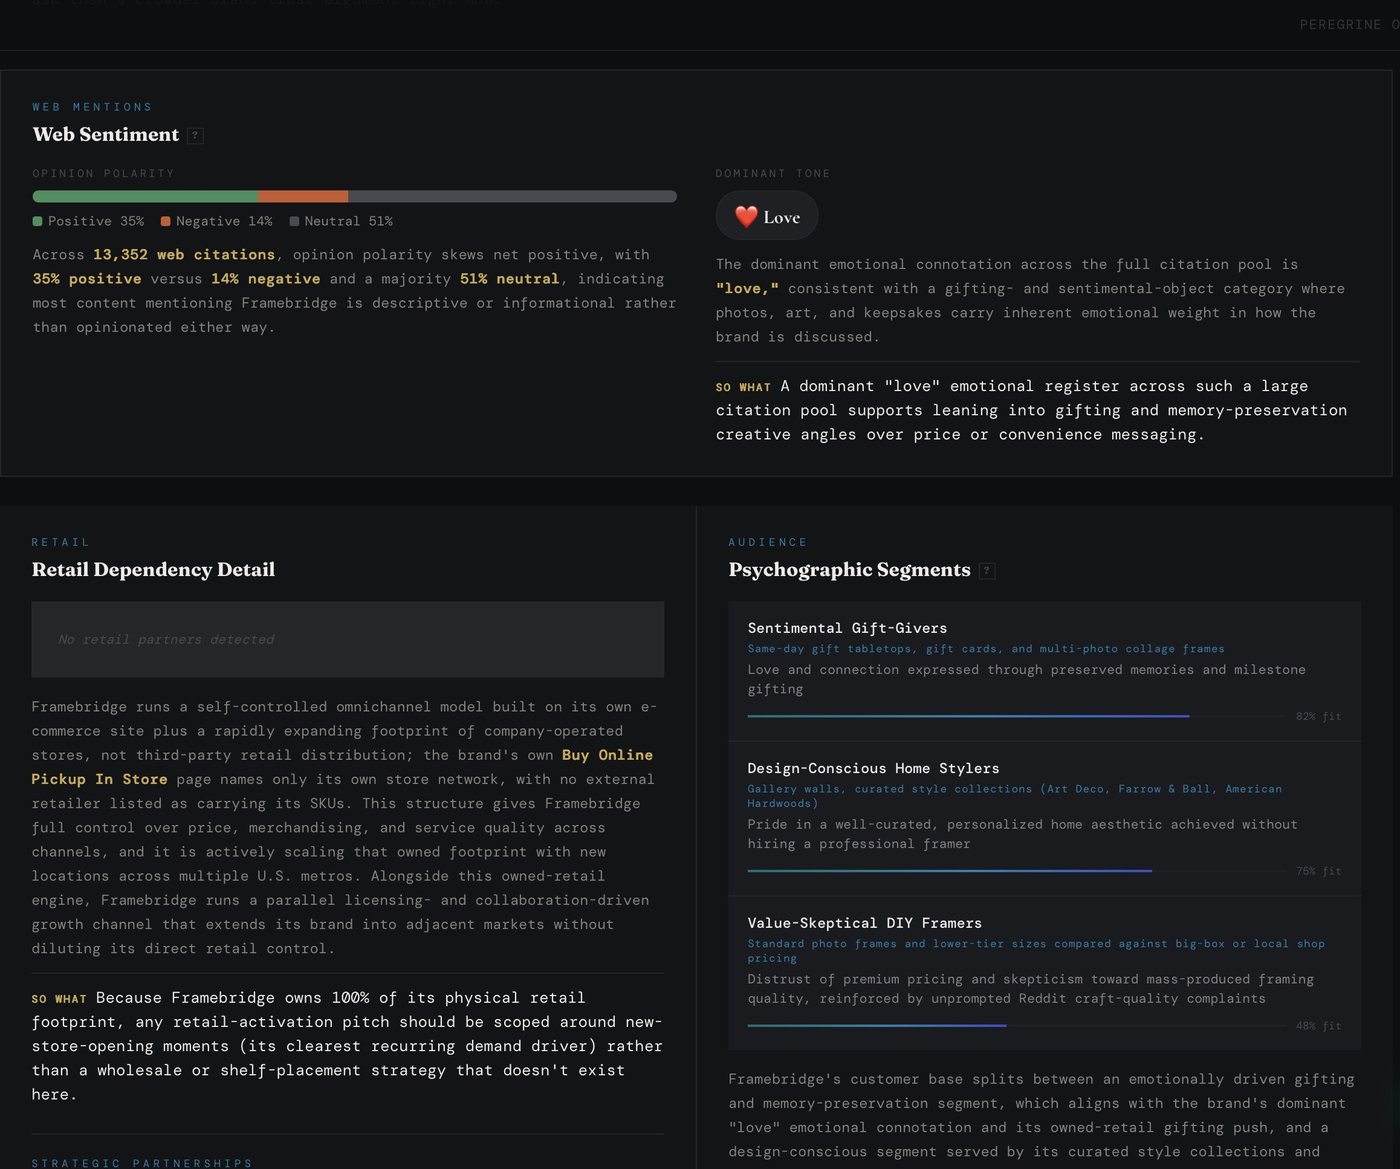The width and height of the screenshot is (1400, 1169).
Task: Click the Love dominant tone pill
Action: pyautogui.click(x=767, y=216)
